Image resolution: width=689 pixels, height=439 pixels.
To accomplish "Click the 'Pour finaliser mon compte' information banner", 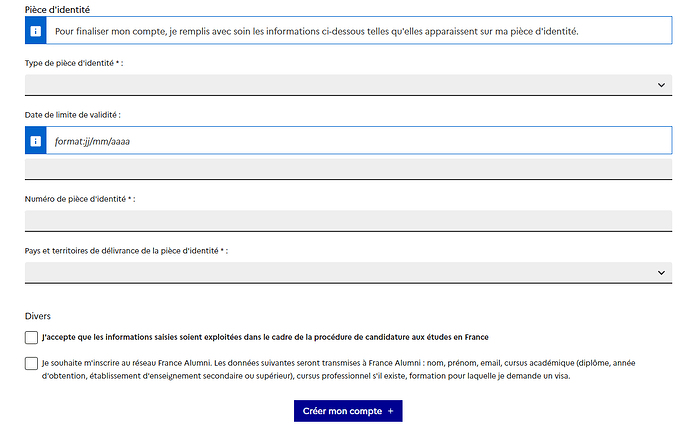I will [348, 30].
